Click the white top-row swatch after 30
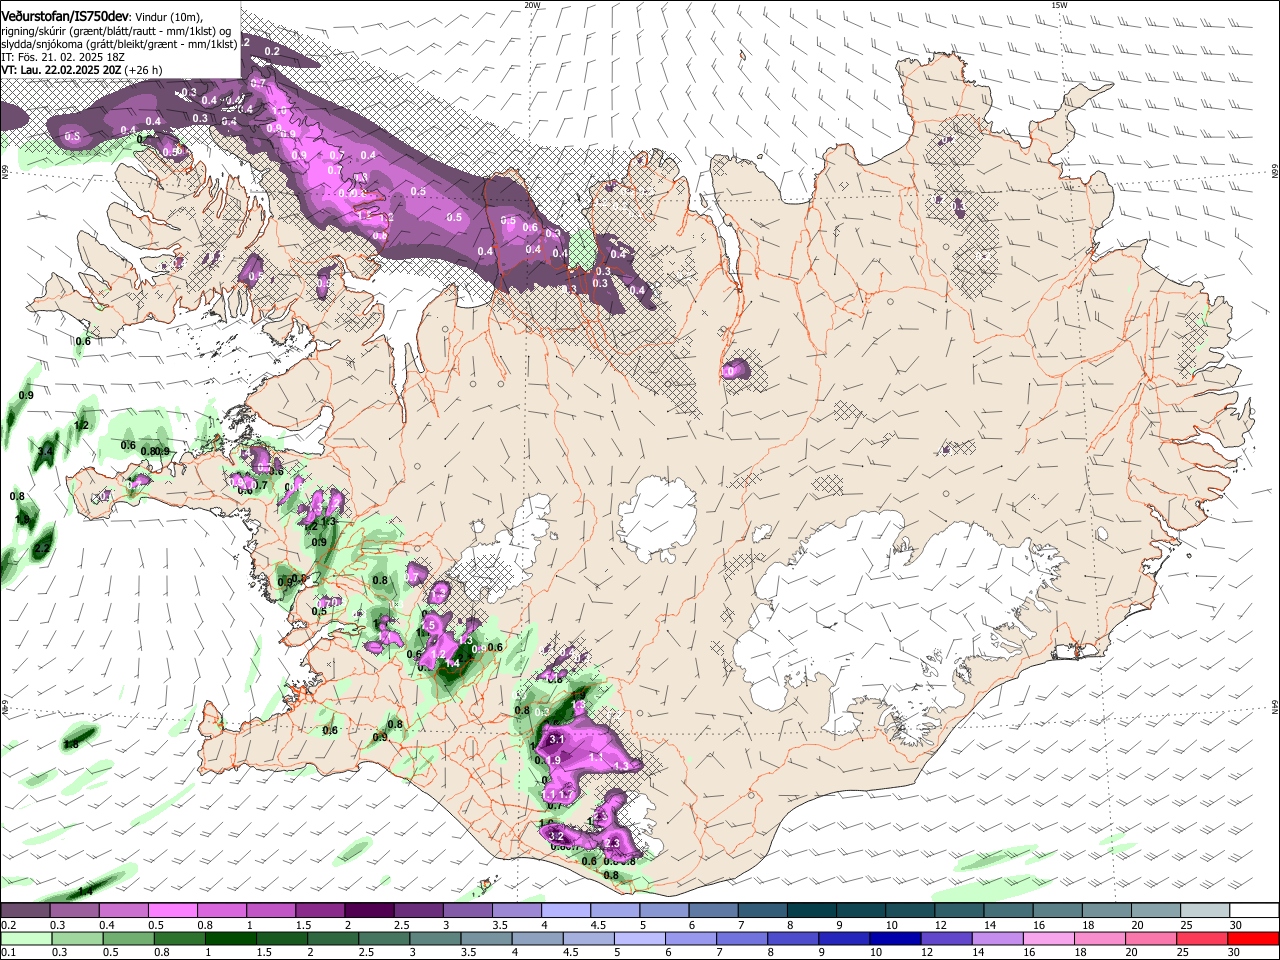 click(x=1255, y=911)
